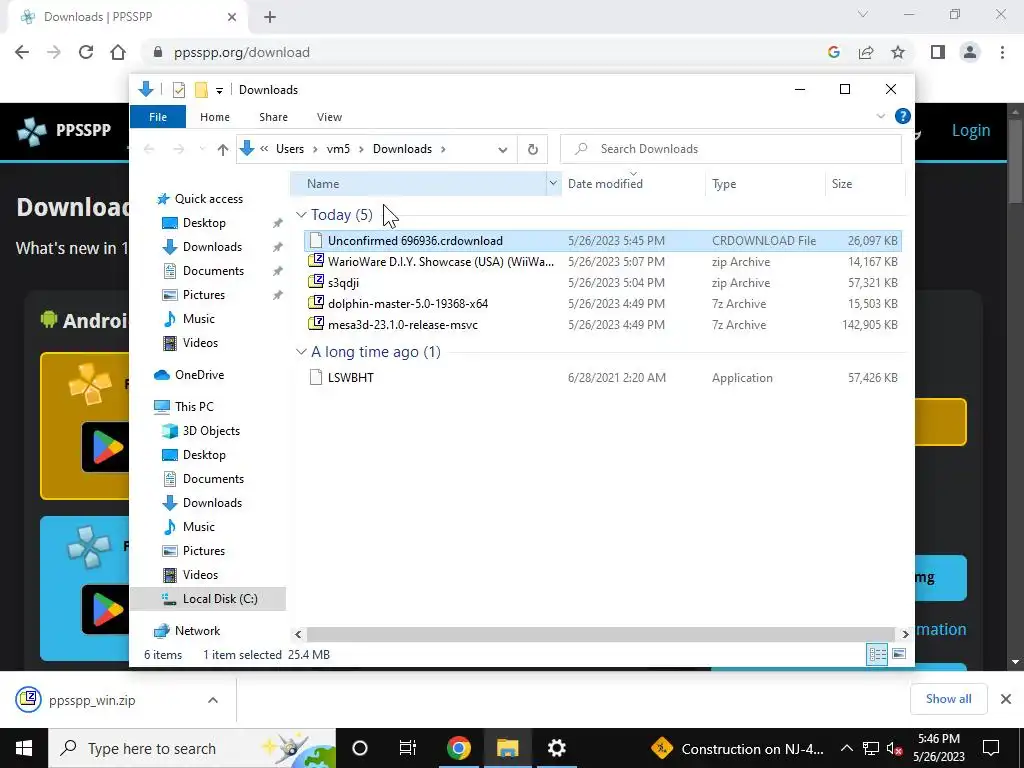This screenshot has height=768, width=1024.
Task: Open ppsspp_win.zip download options arrow
Action: (212, 699)
